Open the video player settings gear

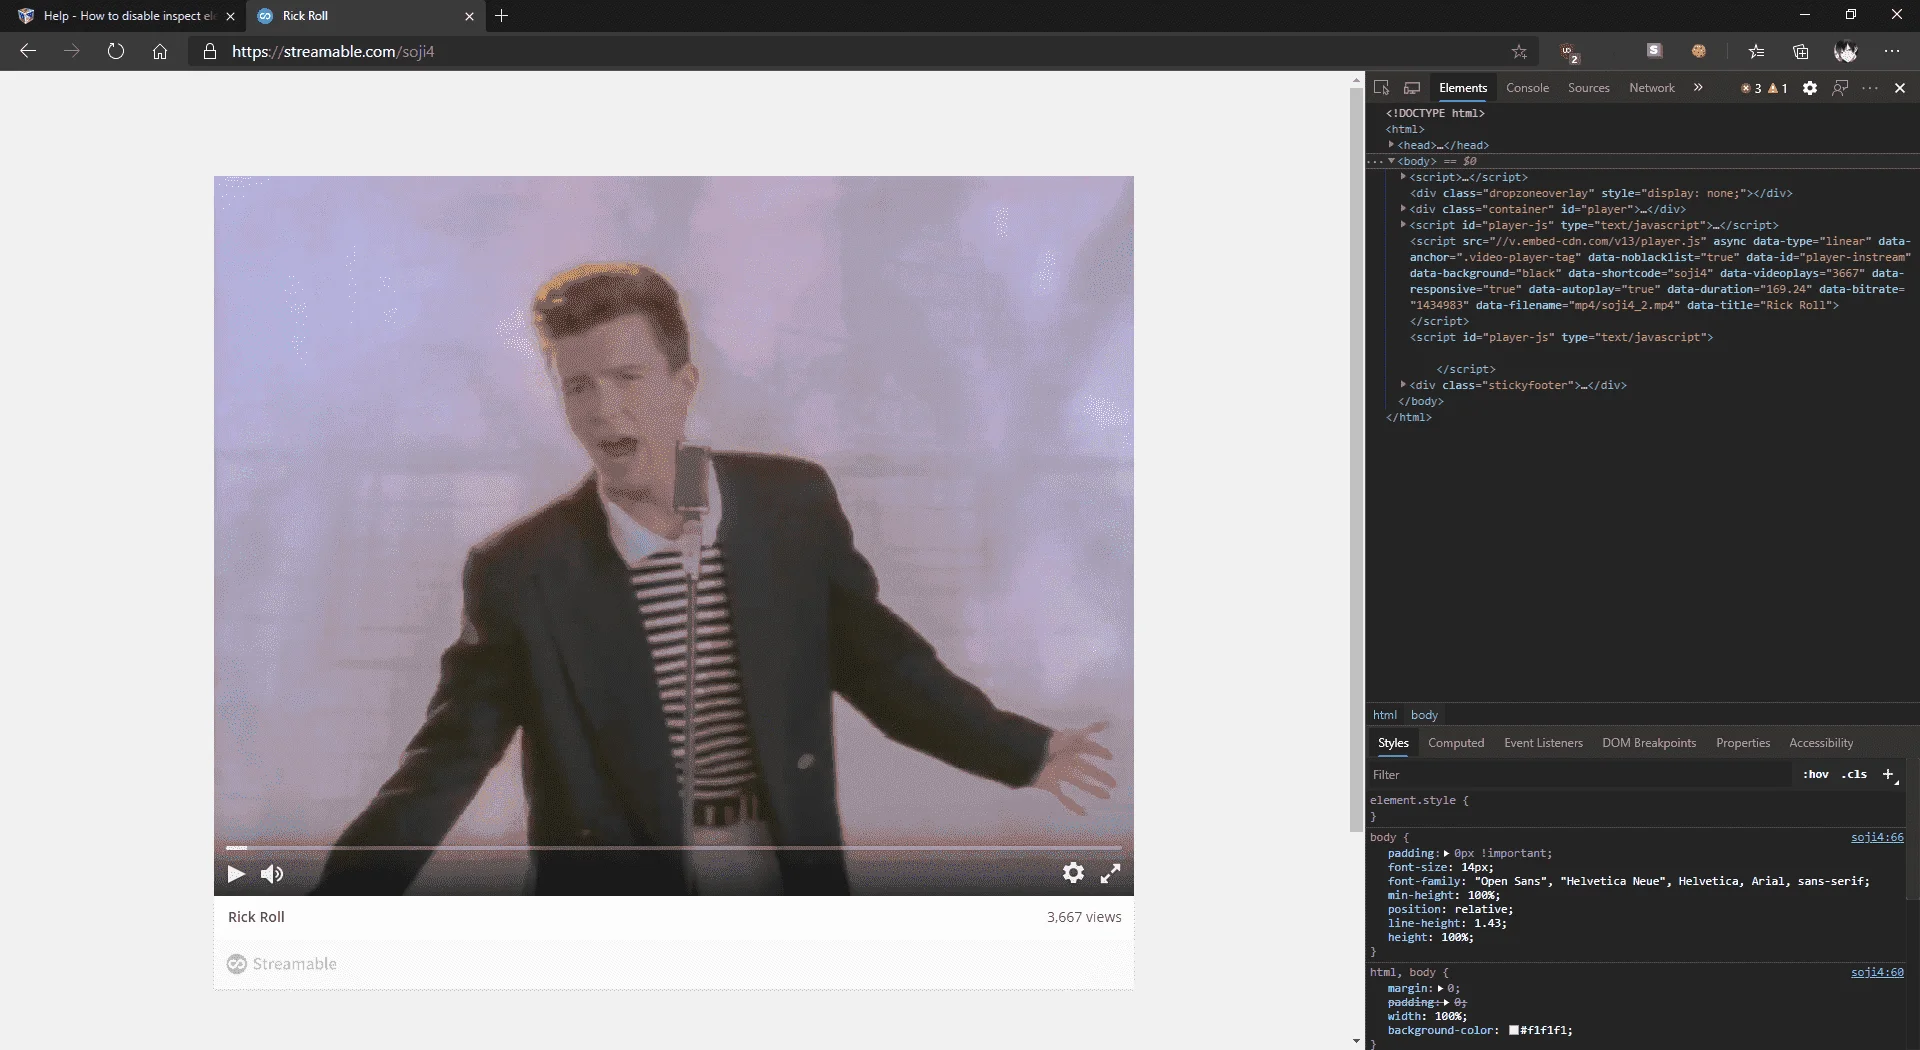click(x=1073, y=873)
